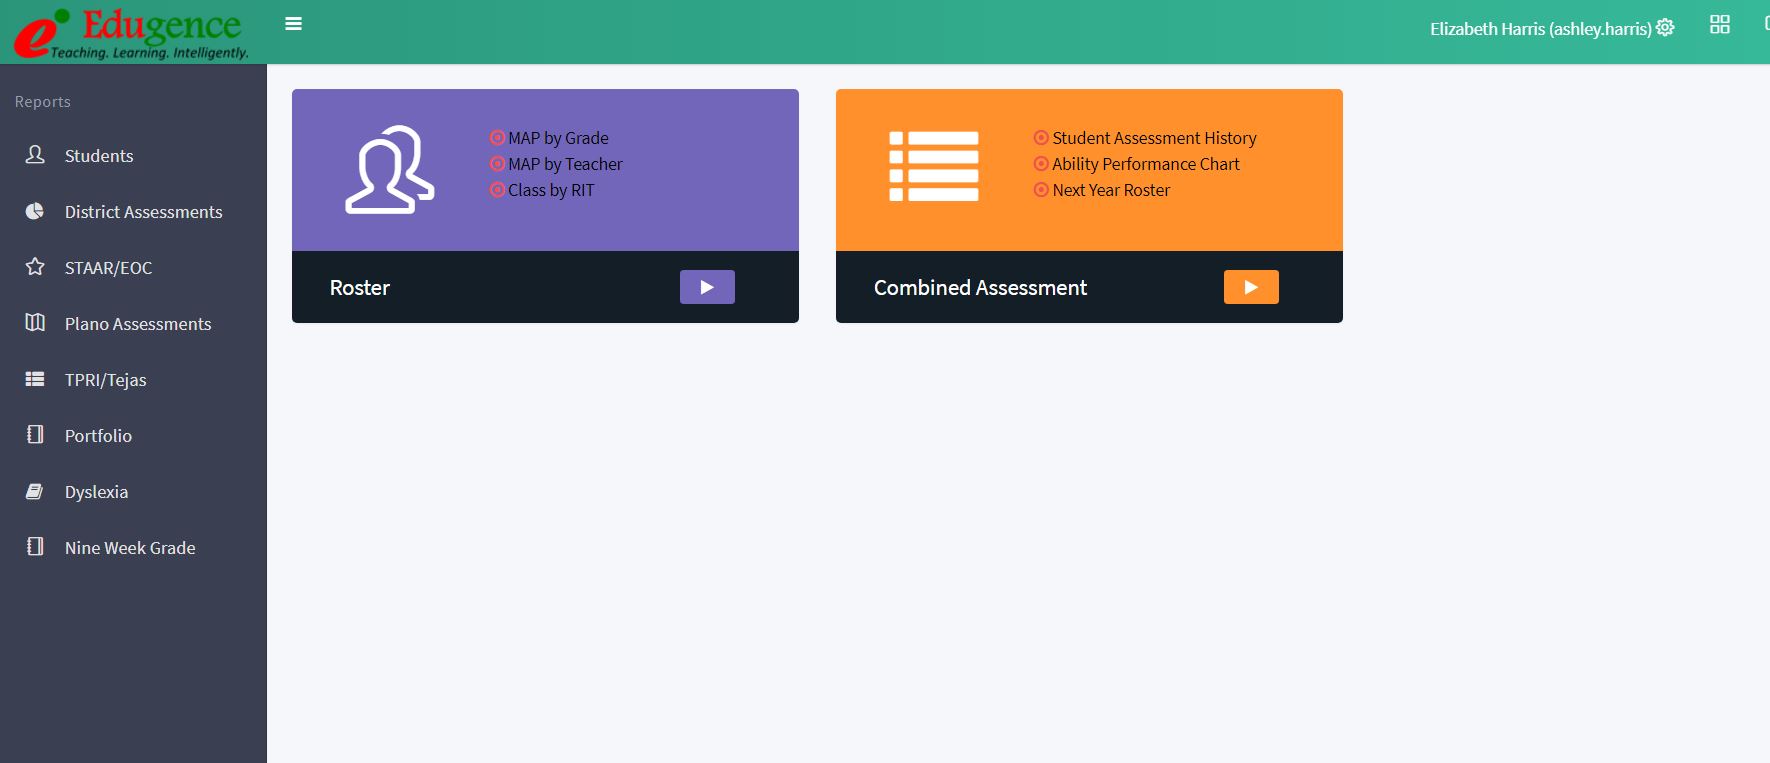
Task: Click the District Assessments pie icon
Action: [35, 211]
